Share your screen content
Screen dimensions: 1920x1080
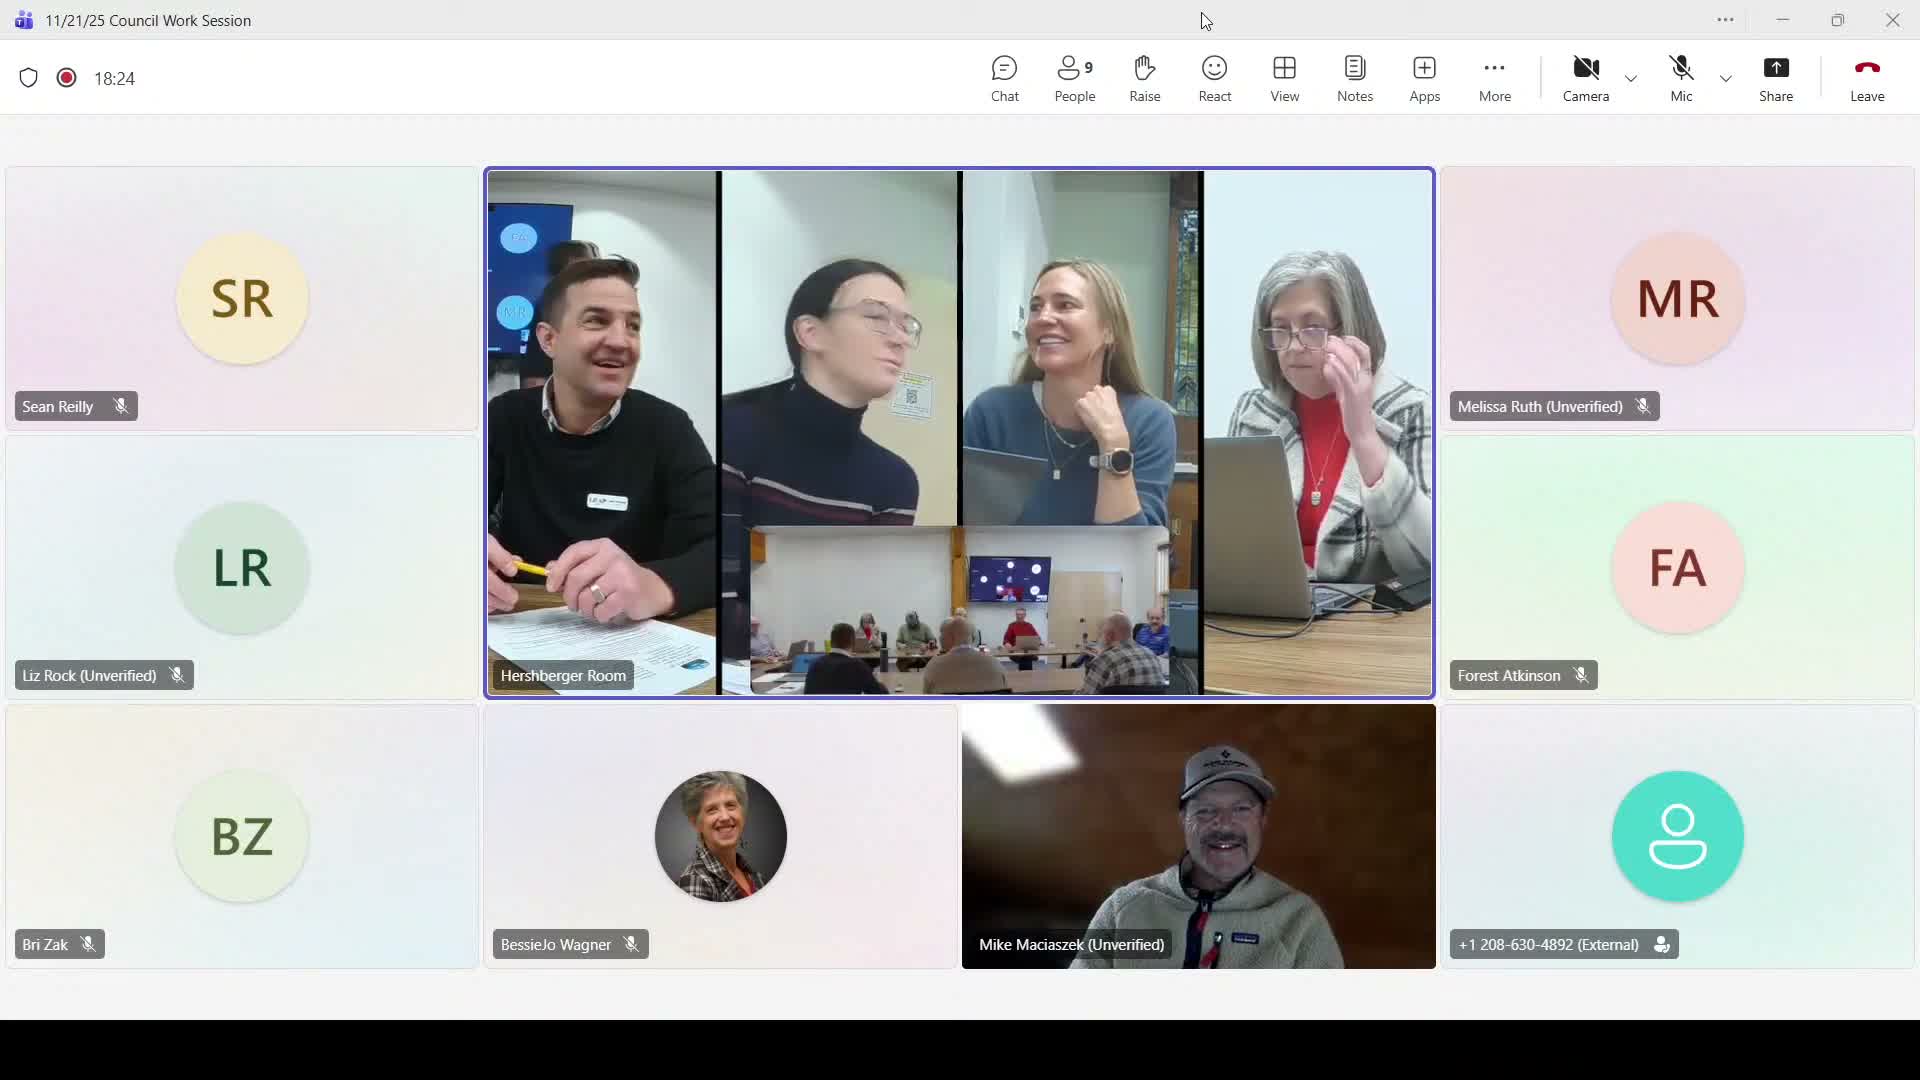click(1775, 78)
